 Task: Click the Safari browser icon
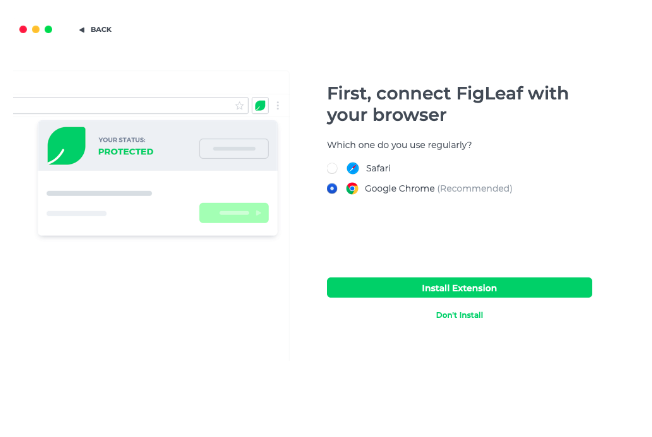point(352,168)
